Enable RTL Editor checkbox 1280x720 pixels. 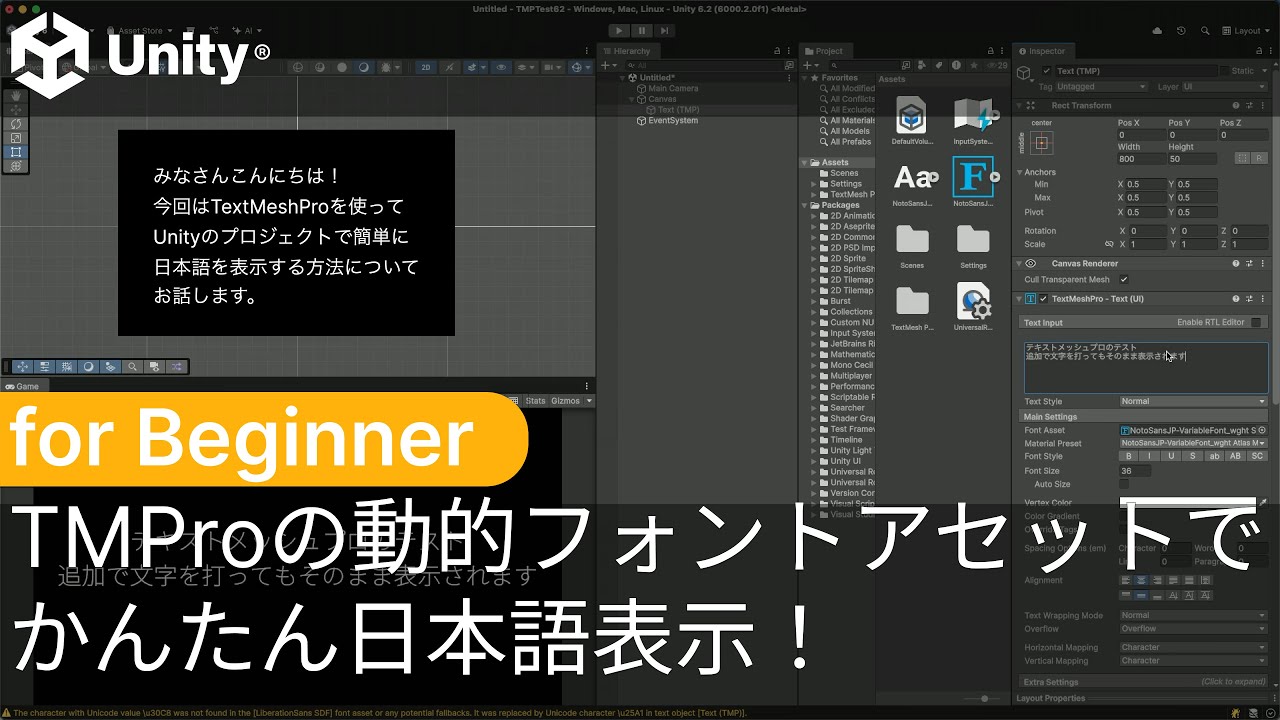point(1256,322)
